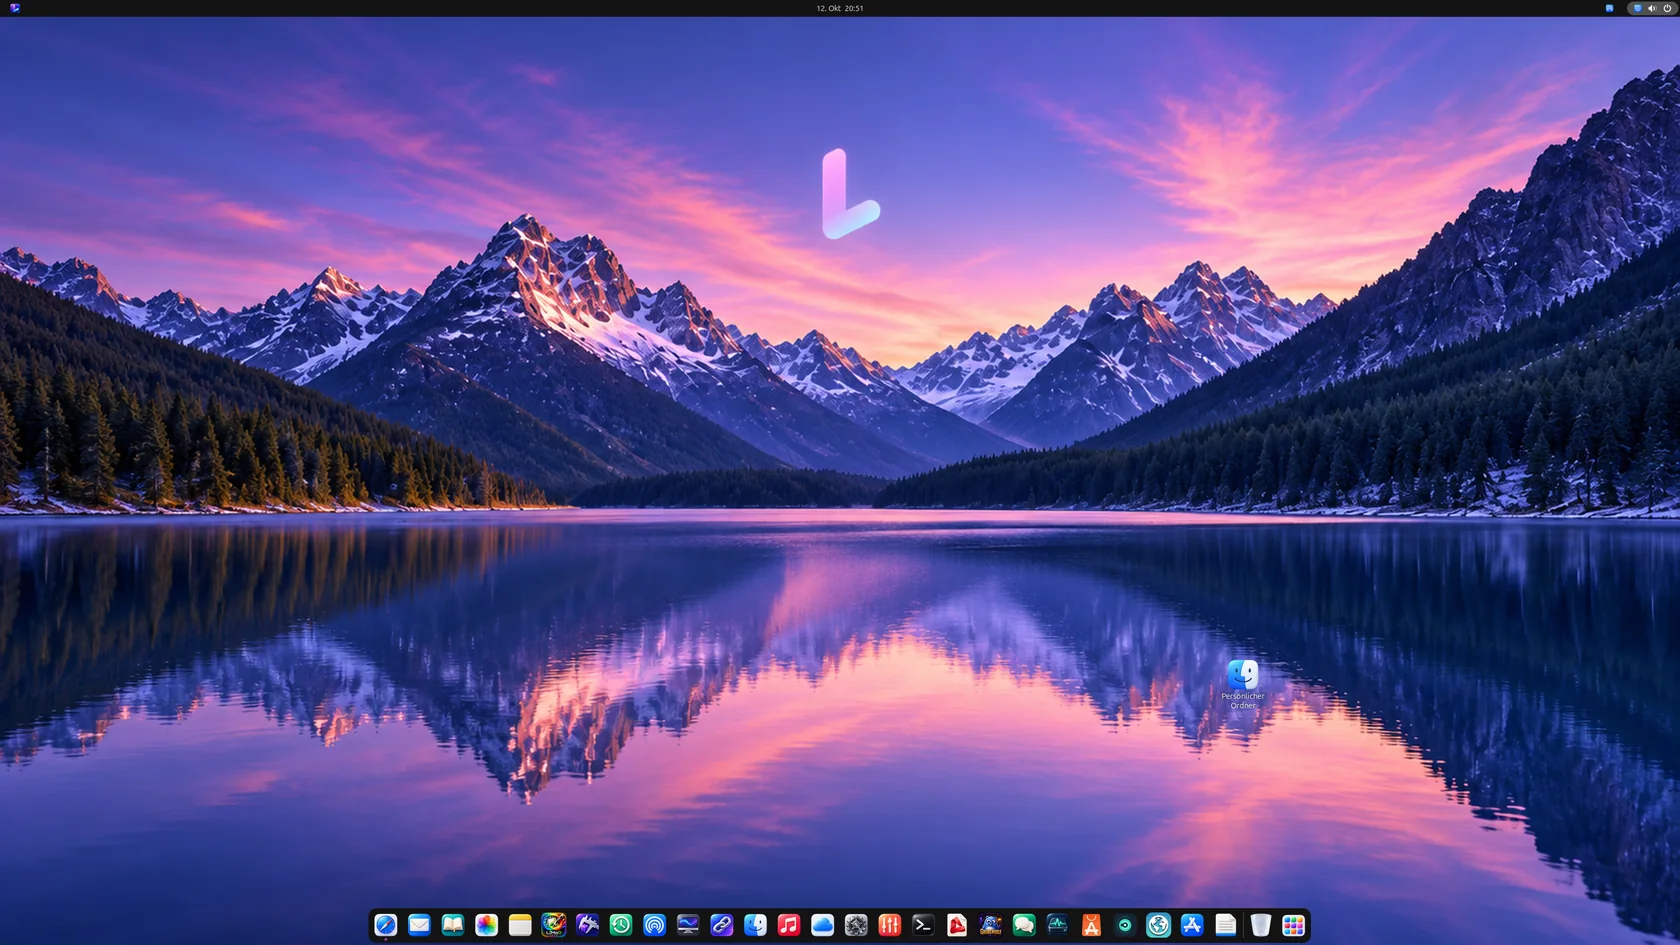Open the blue cloud storage app

[822, 925]
